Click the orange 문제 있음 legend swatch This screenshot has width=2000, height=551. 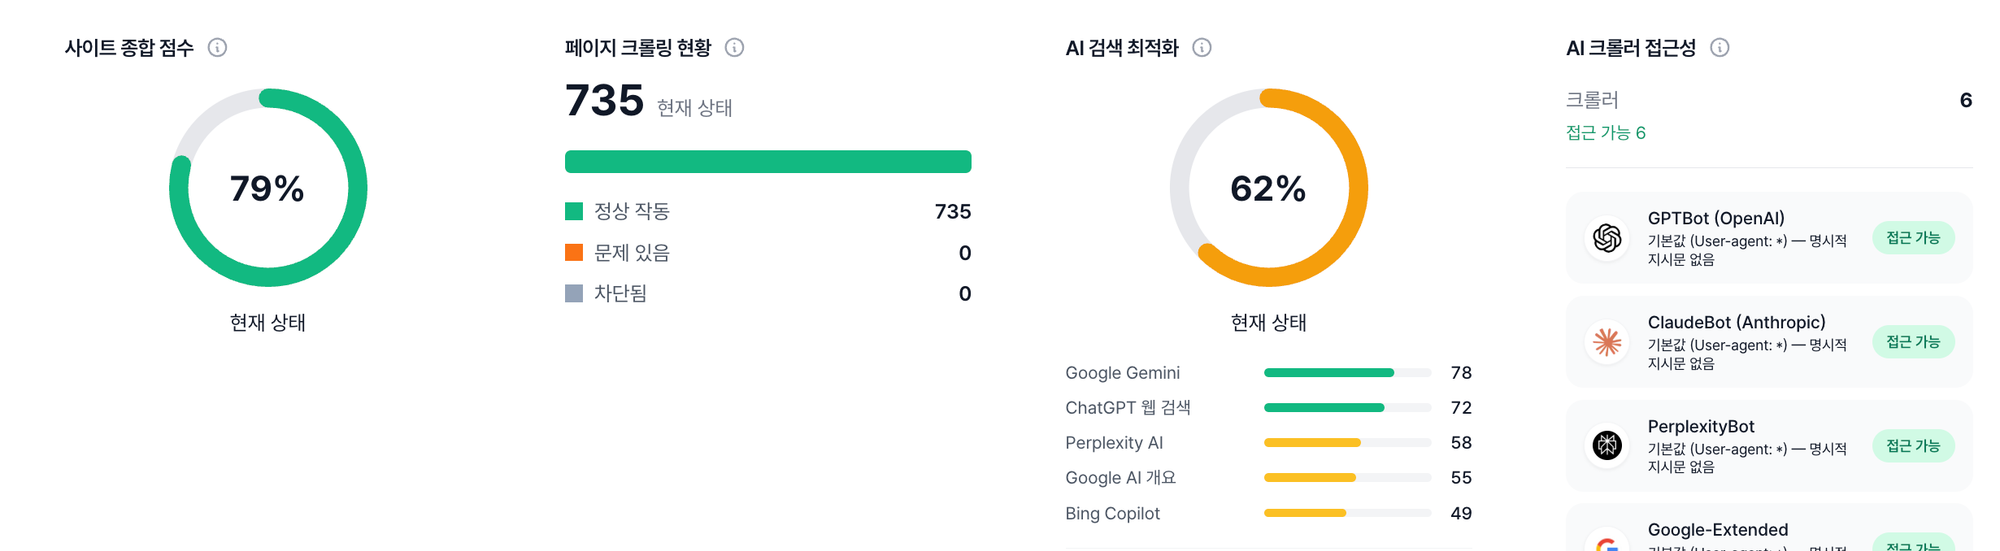[x=574, y=252]
